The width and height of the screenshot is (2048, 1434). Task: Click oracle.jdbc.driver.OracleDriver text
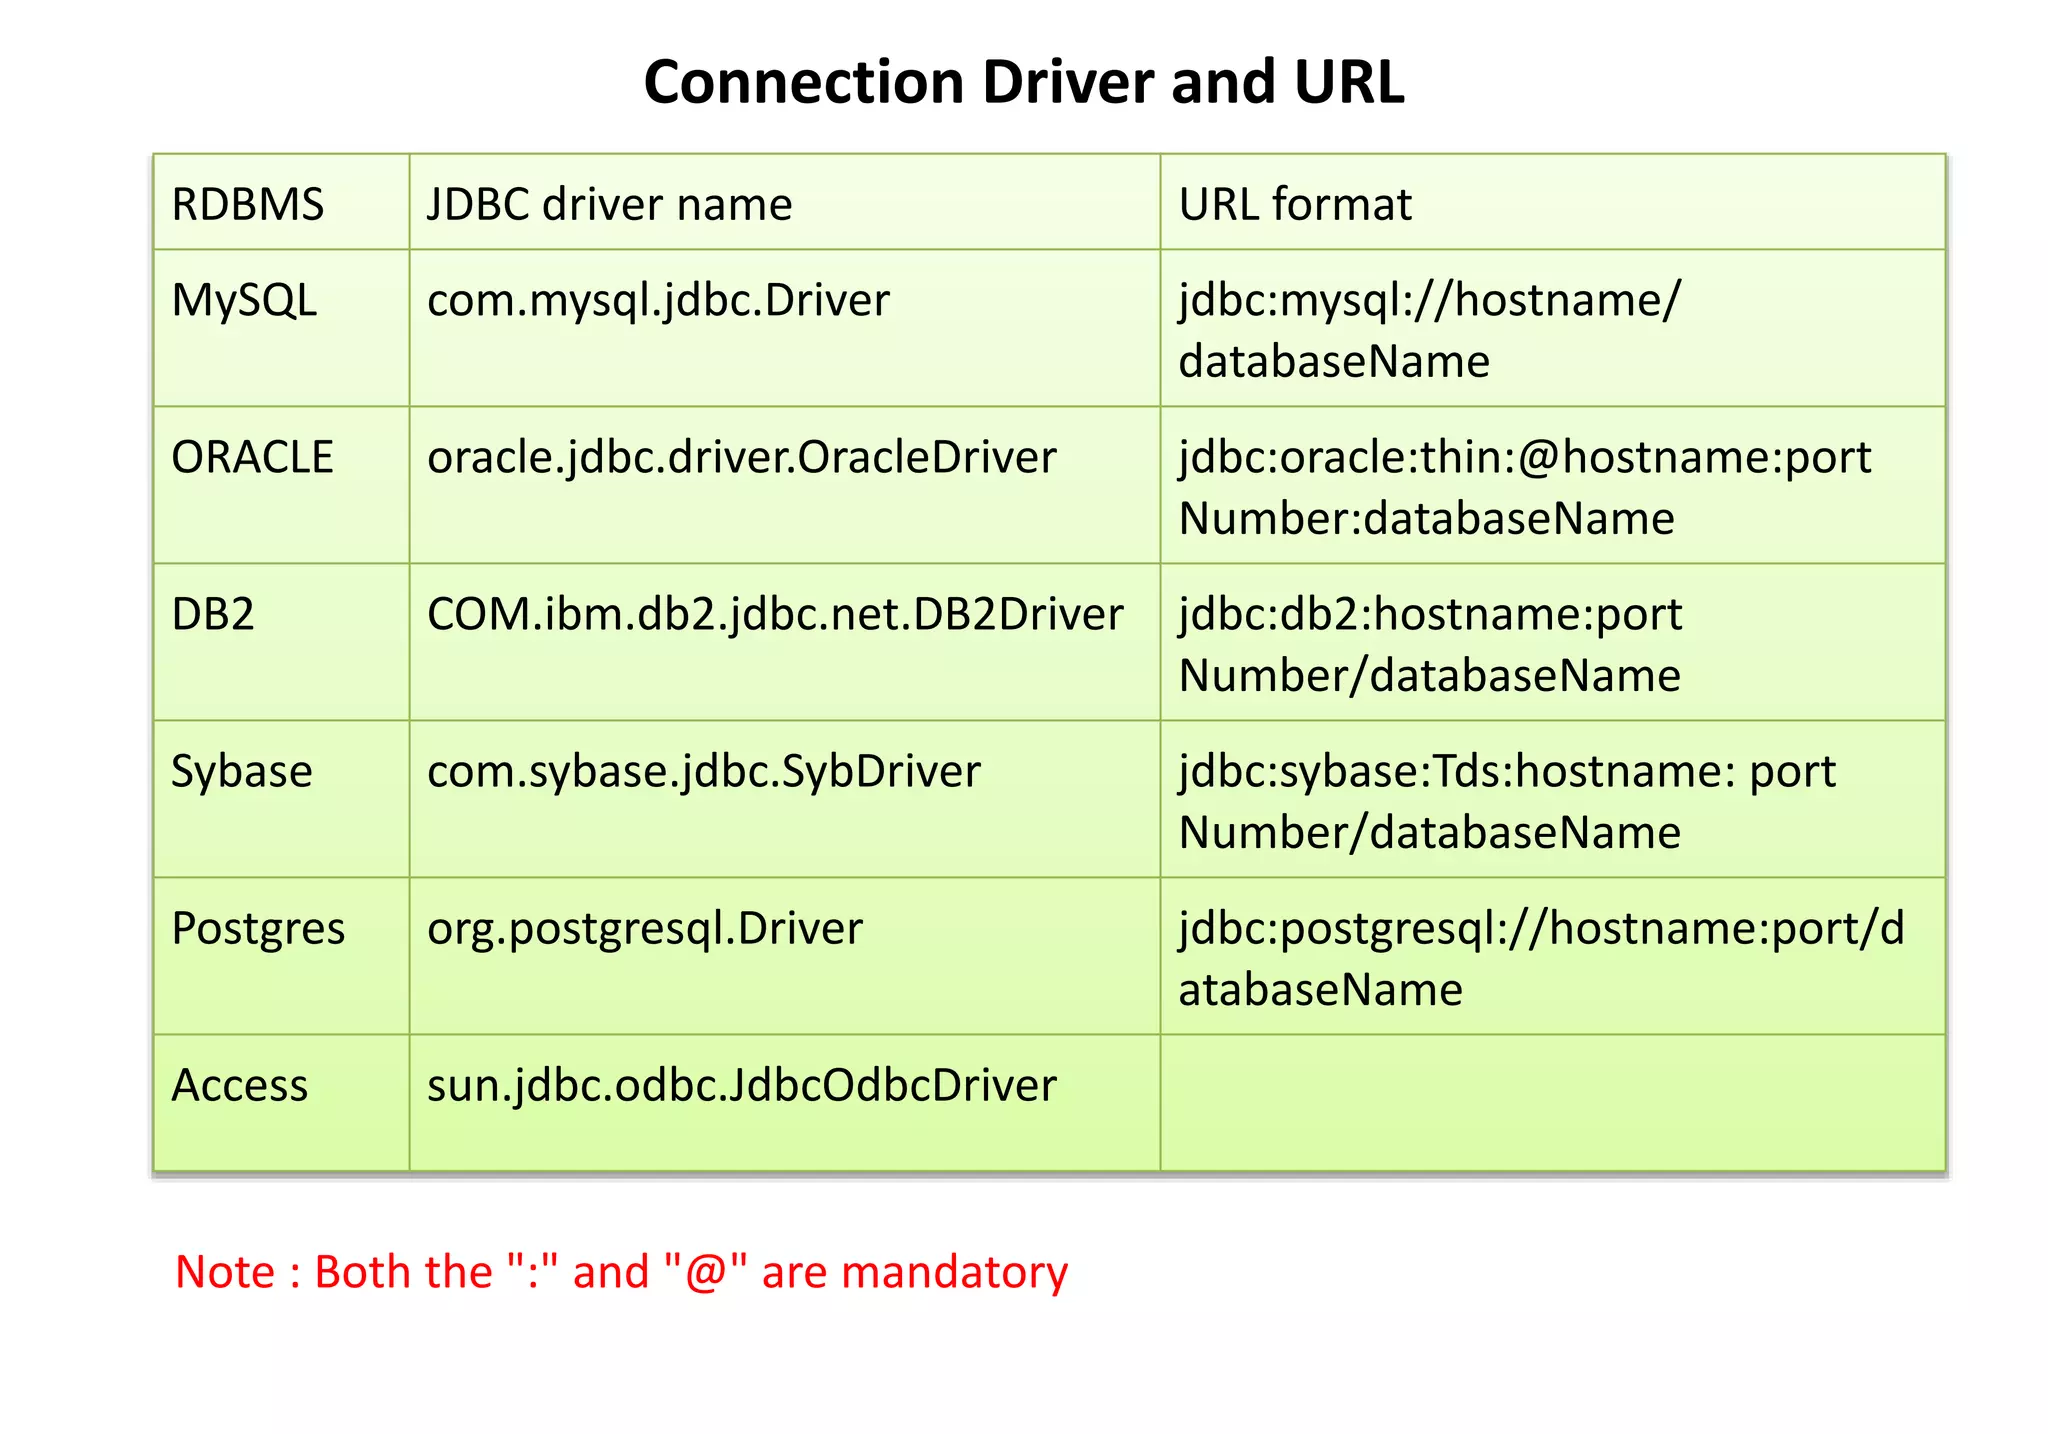coord(741,457)
